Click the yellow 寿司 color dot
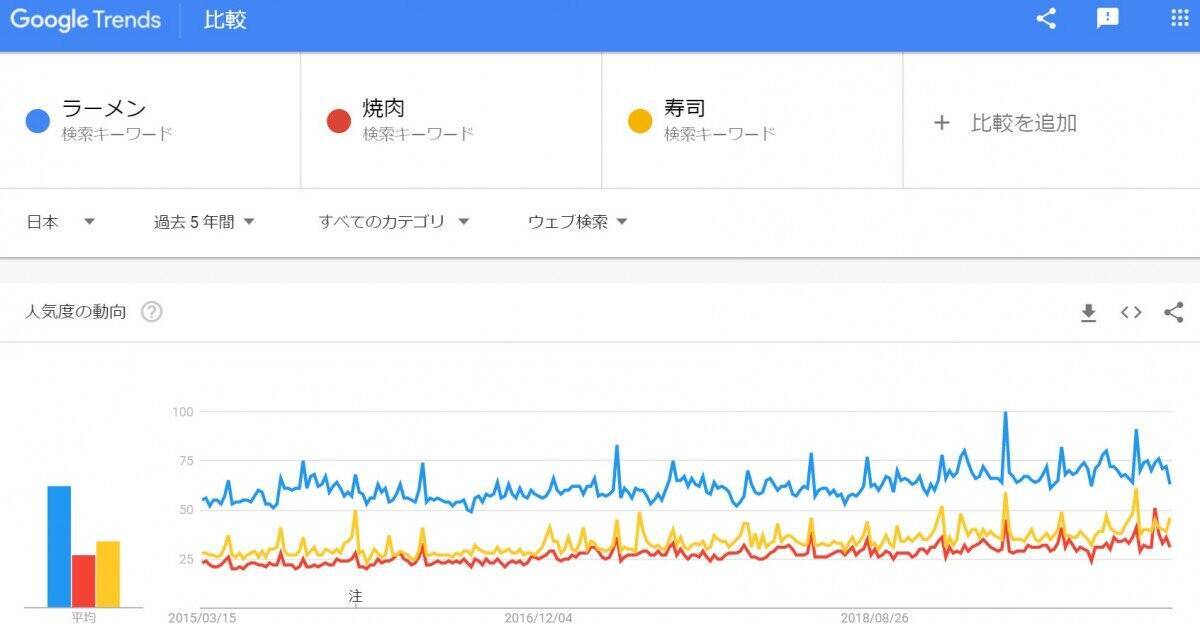 click(640, 122)
